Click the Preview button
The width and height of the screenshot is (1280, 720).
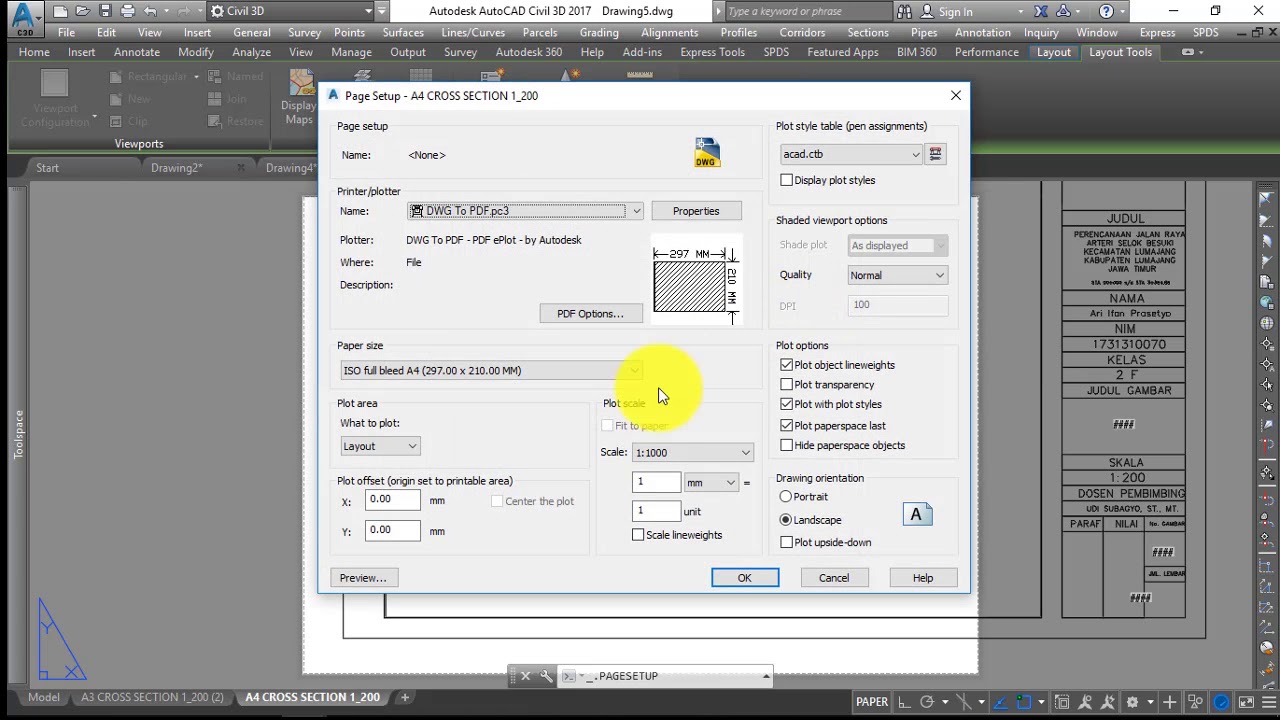(363, 578)
